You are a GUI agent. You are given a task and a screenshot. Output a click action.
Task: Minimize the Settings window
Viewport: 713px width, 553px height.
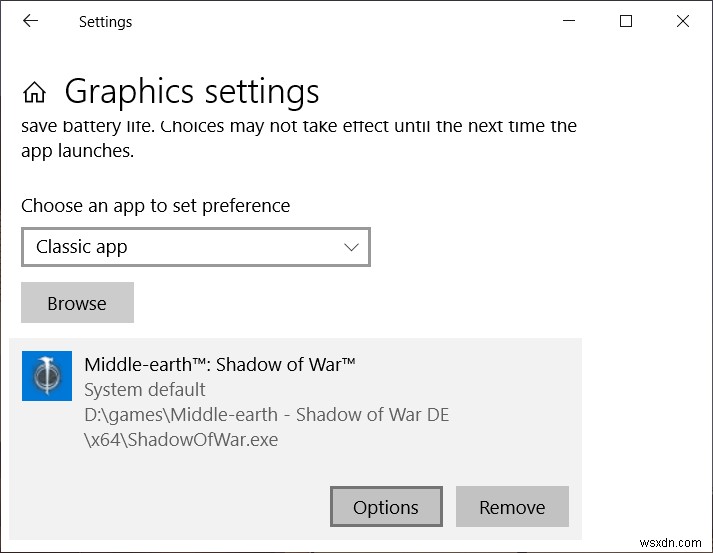tap(569, 21)
